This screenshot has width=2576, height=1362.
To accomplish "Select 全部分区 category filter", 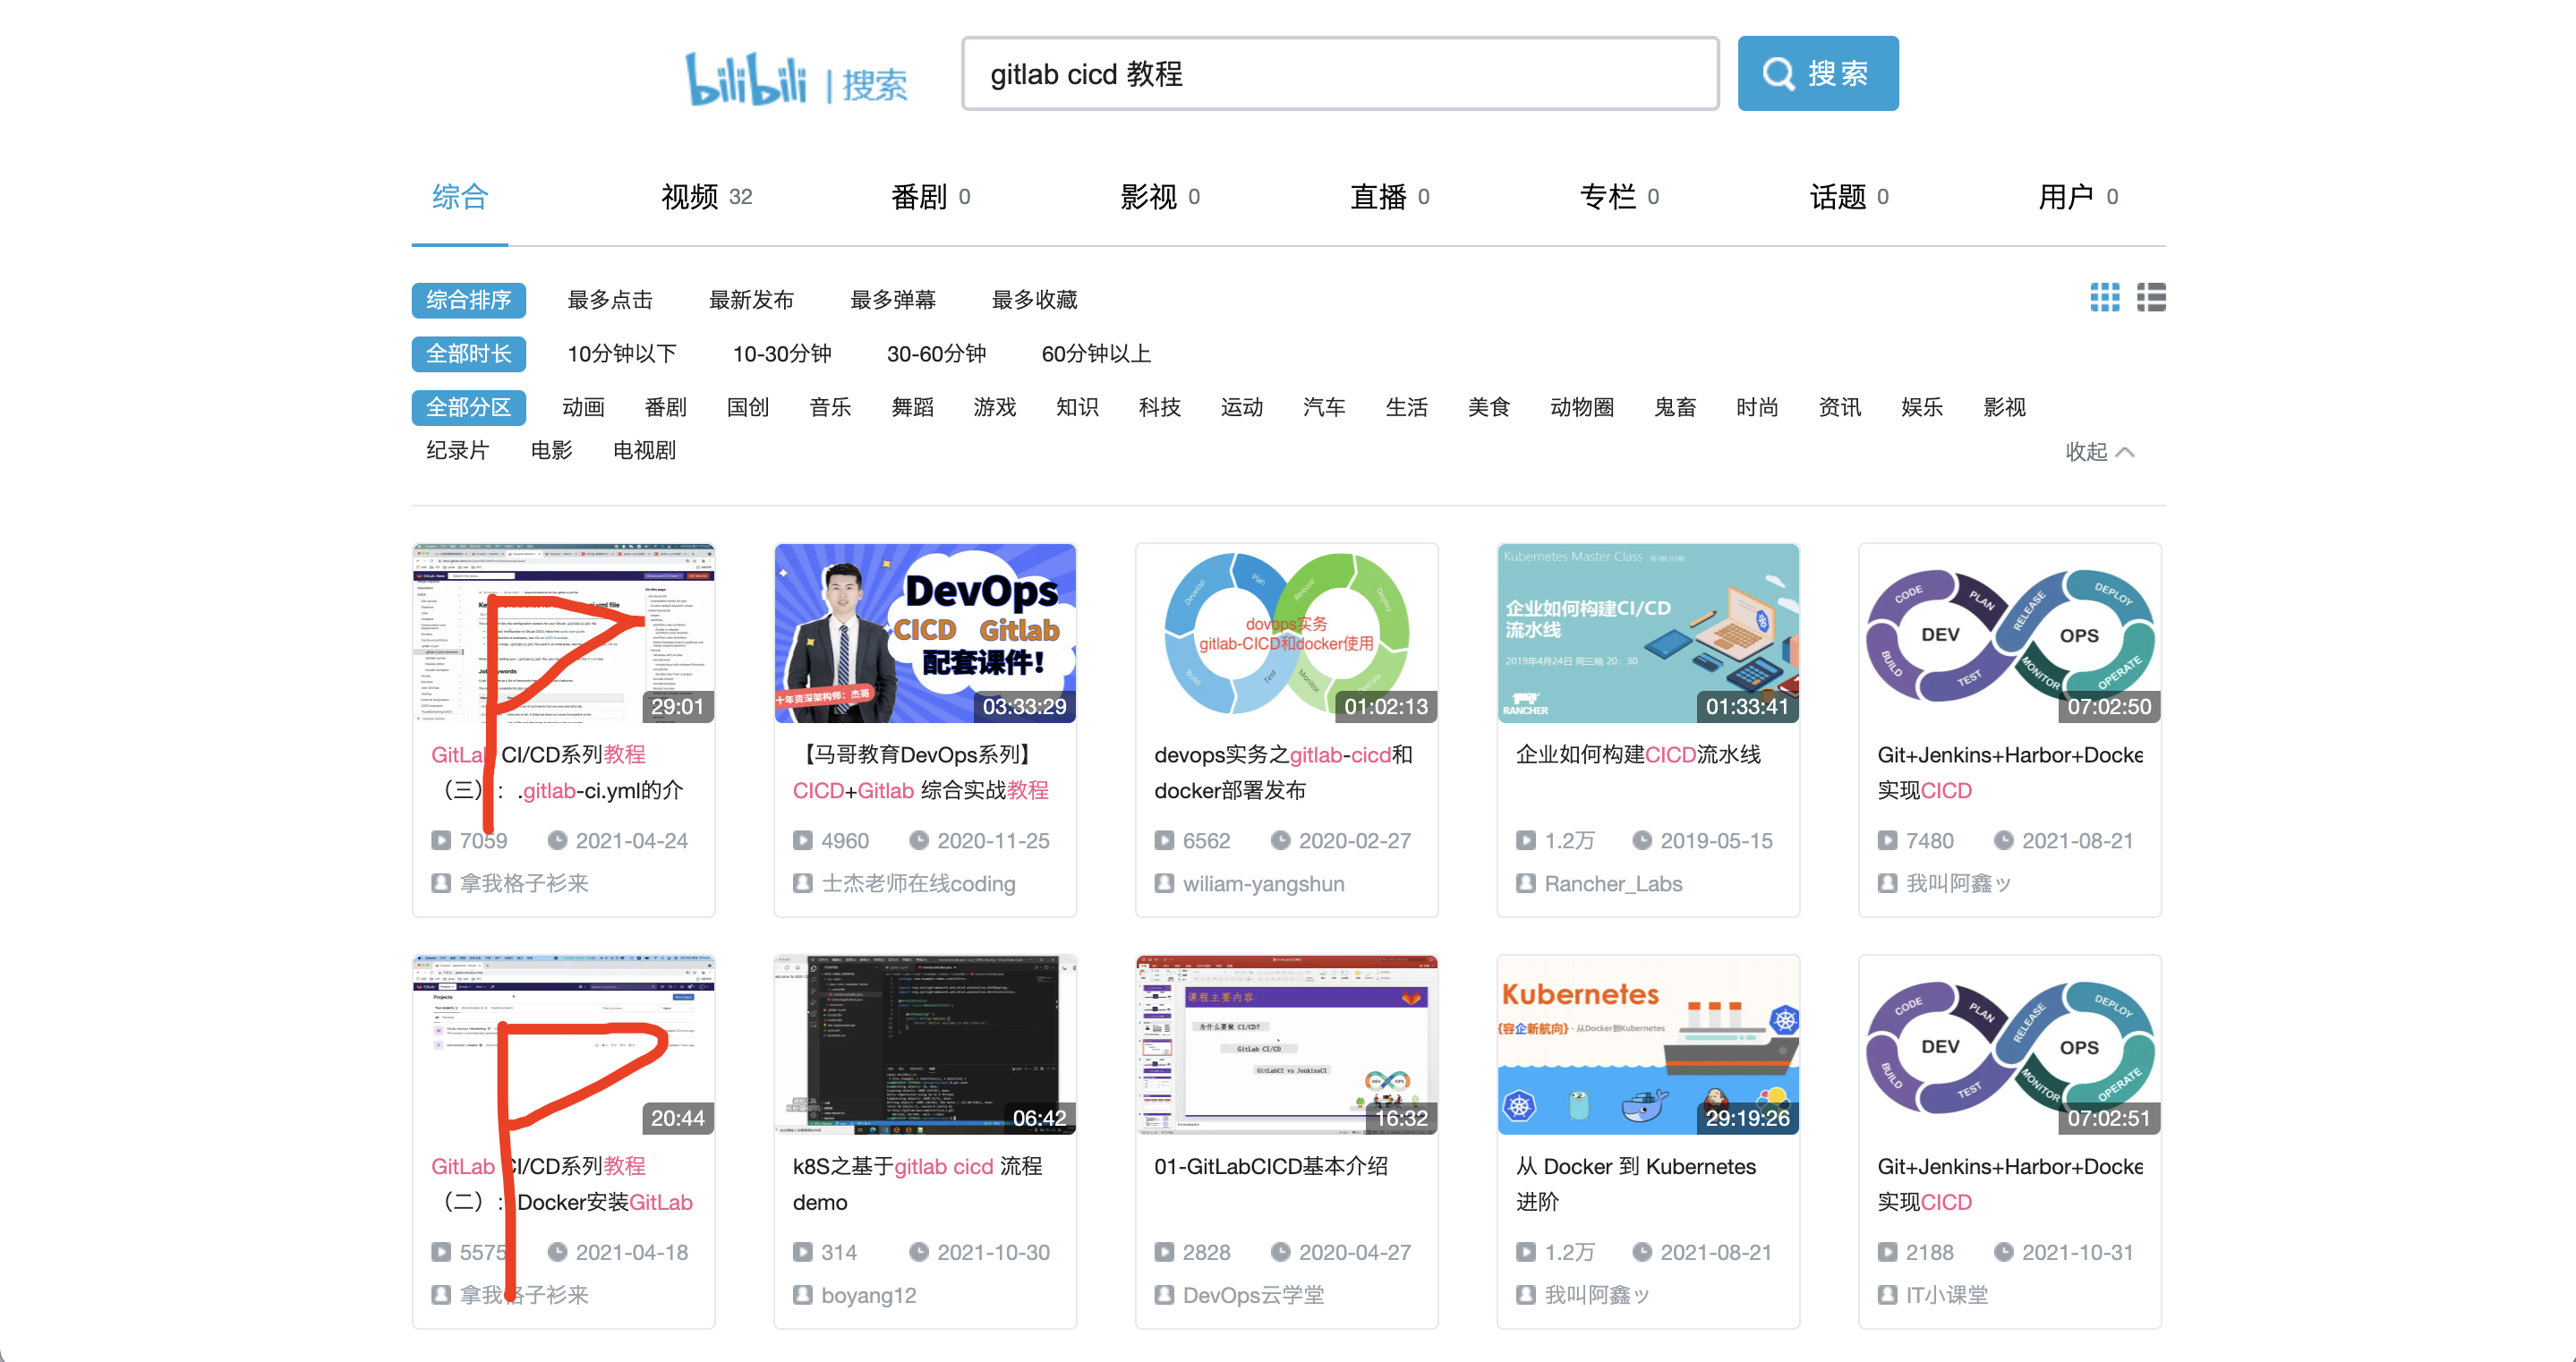I will [x=468, y=408].
